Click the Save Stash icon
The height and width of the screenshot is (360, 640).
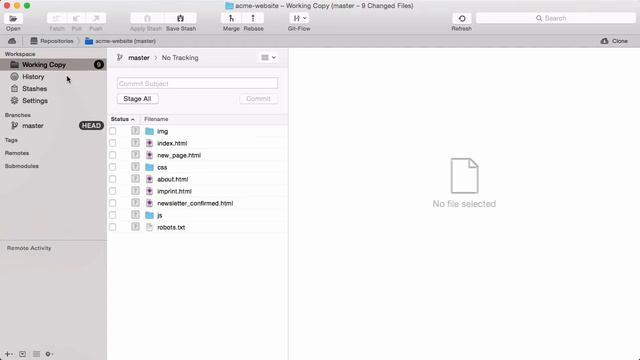[180, 18]
